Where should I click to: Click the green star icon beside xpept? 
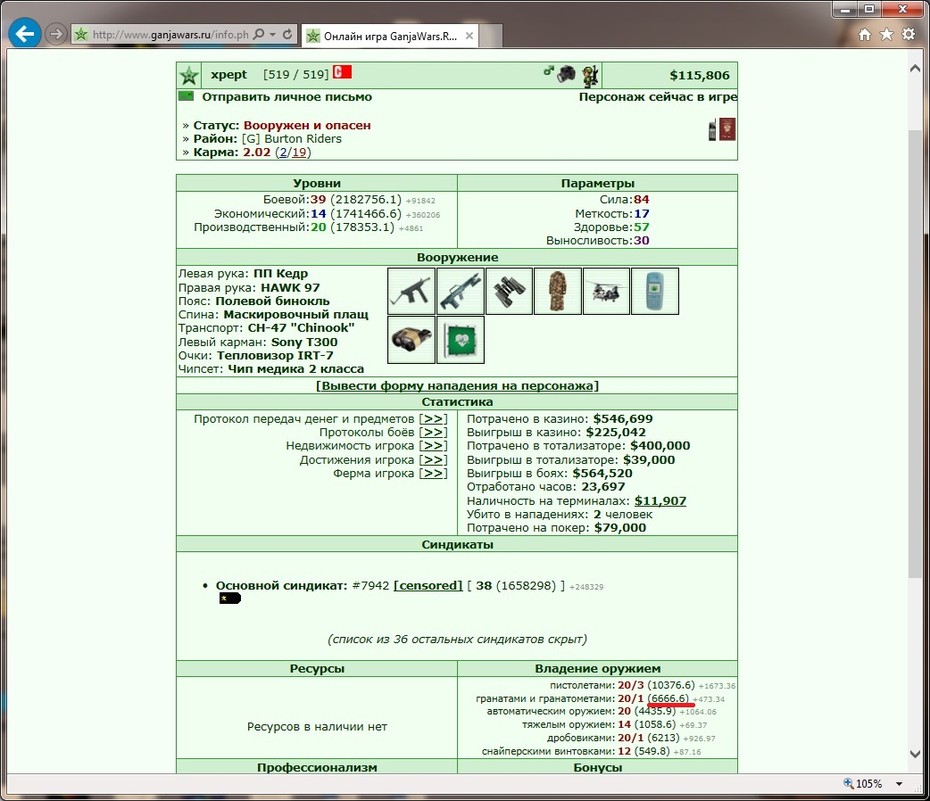tap(189, 75)
